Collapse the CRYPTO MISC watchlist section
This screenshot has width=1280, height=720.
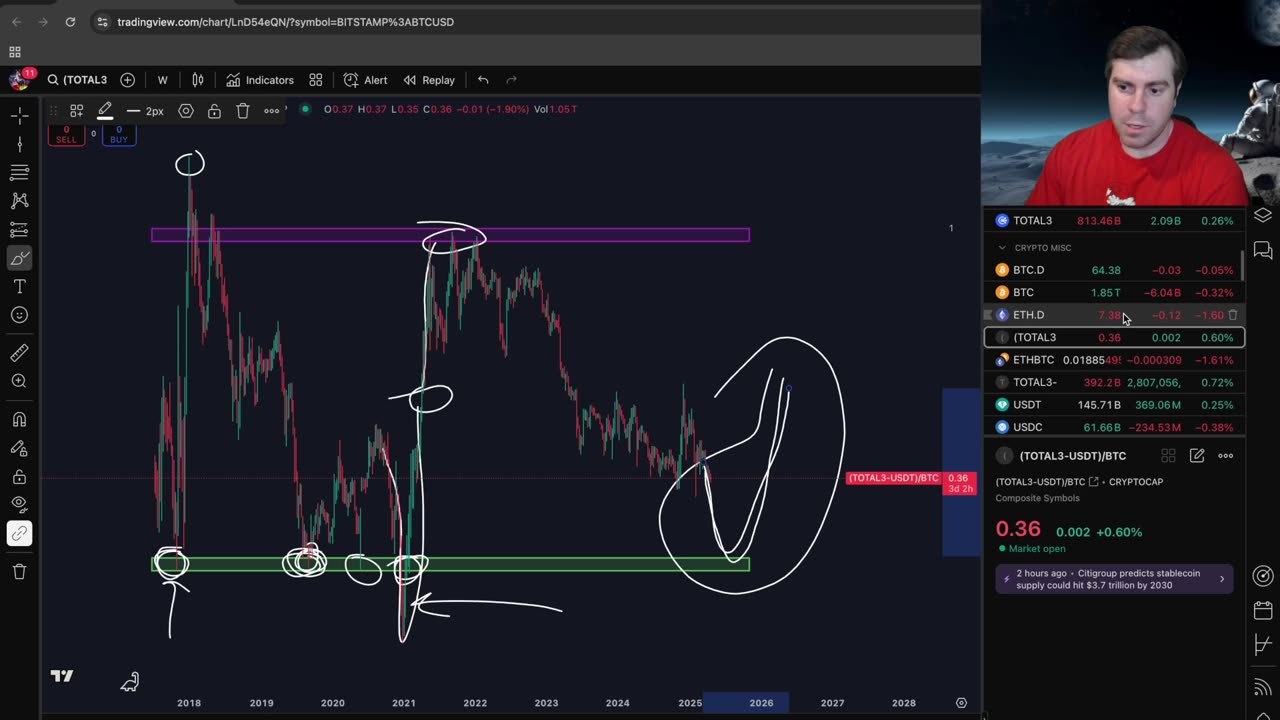pos(1002,248)
